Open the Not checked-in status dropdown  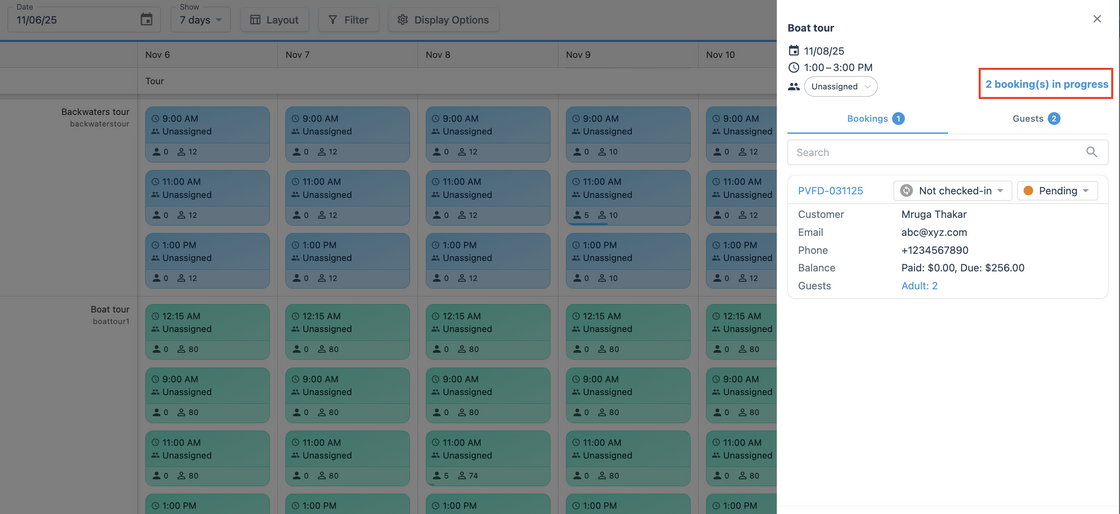pos(953,191)
